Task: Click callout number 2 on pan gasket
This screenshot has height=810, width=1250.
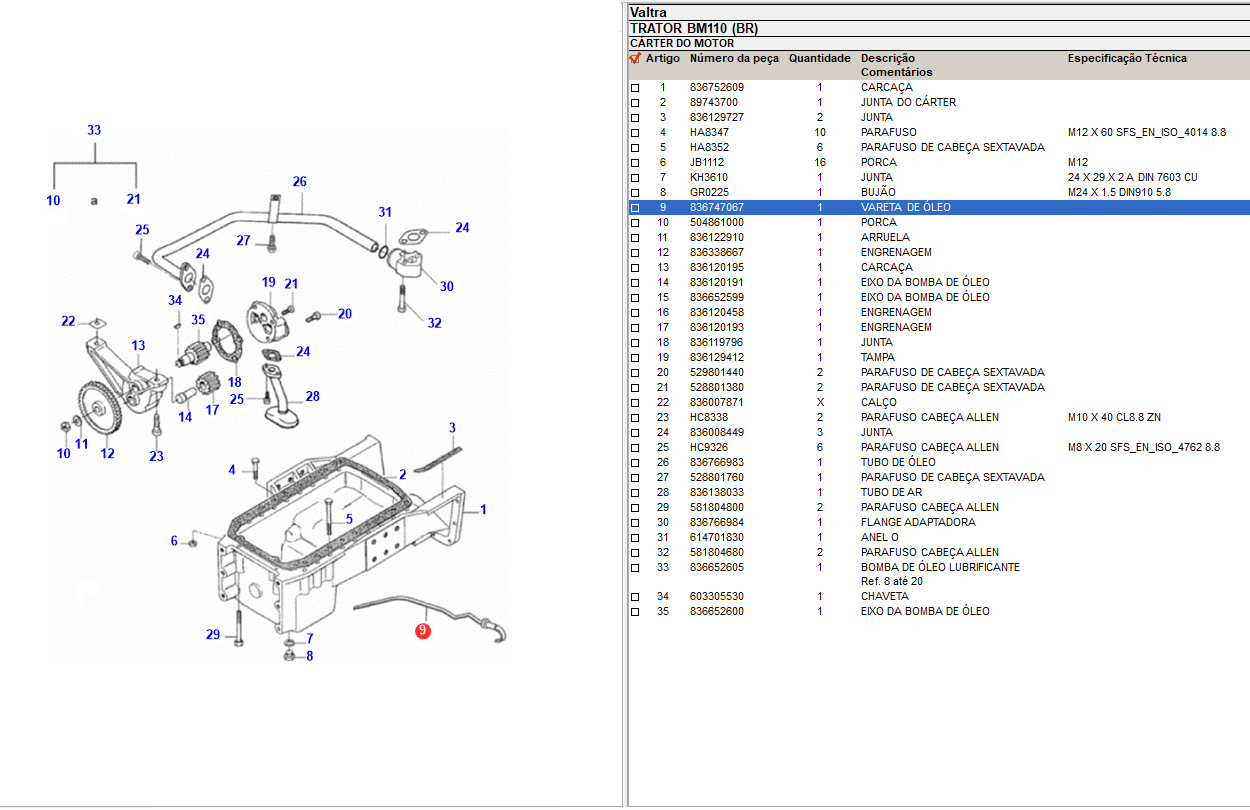Action: [403, 474]
